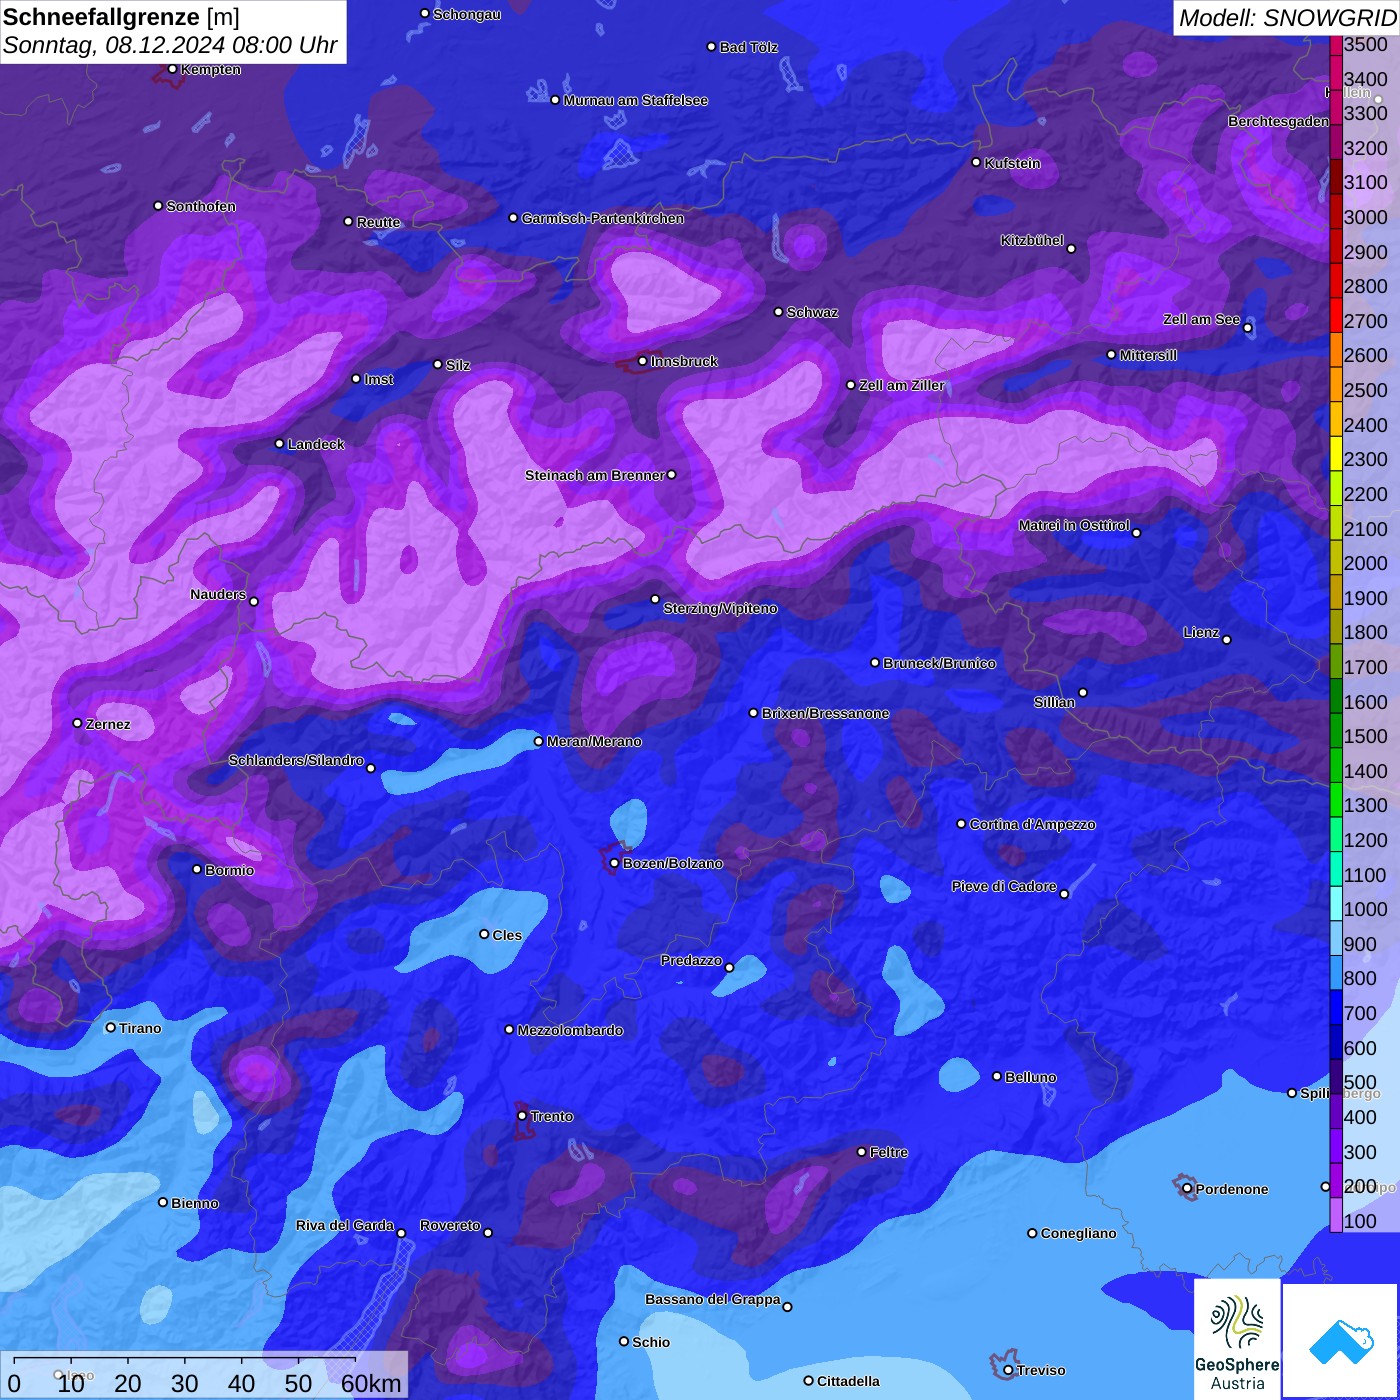Click the Mittersill location dot
Screen dimensions: 1400x1400
pos(1111,355)
